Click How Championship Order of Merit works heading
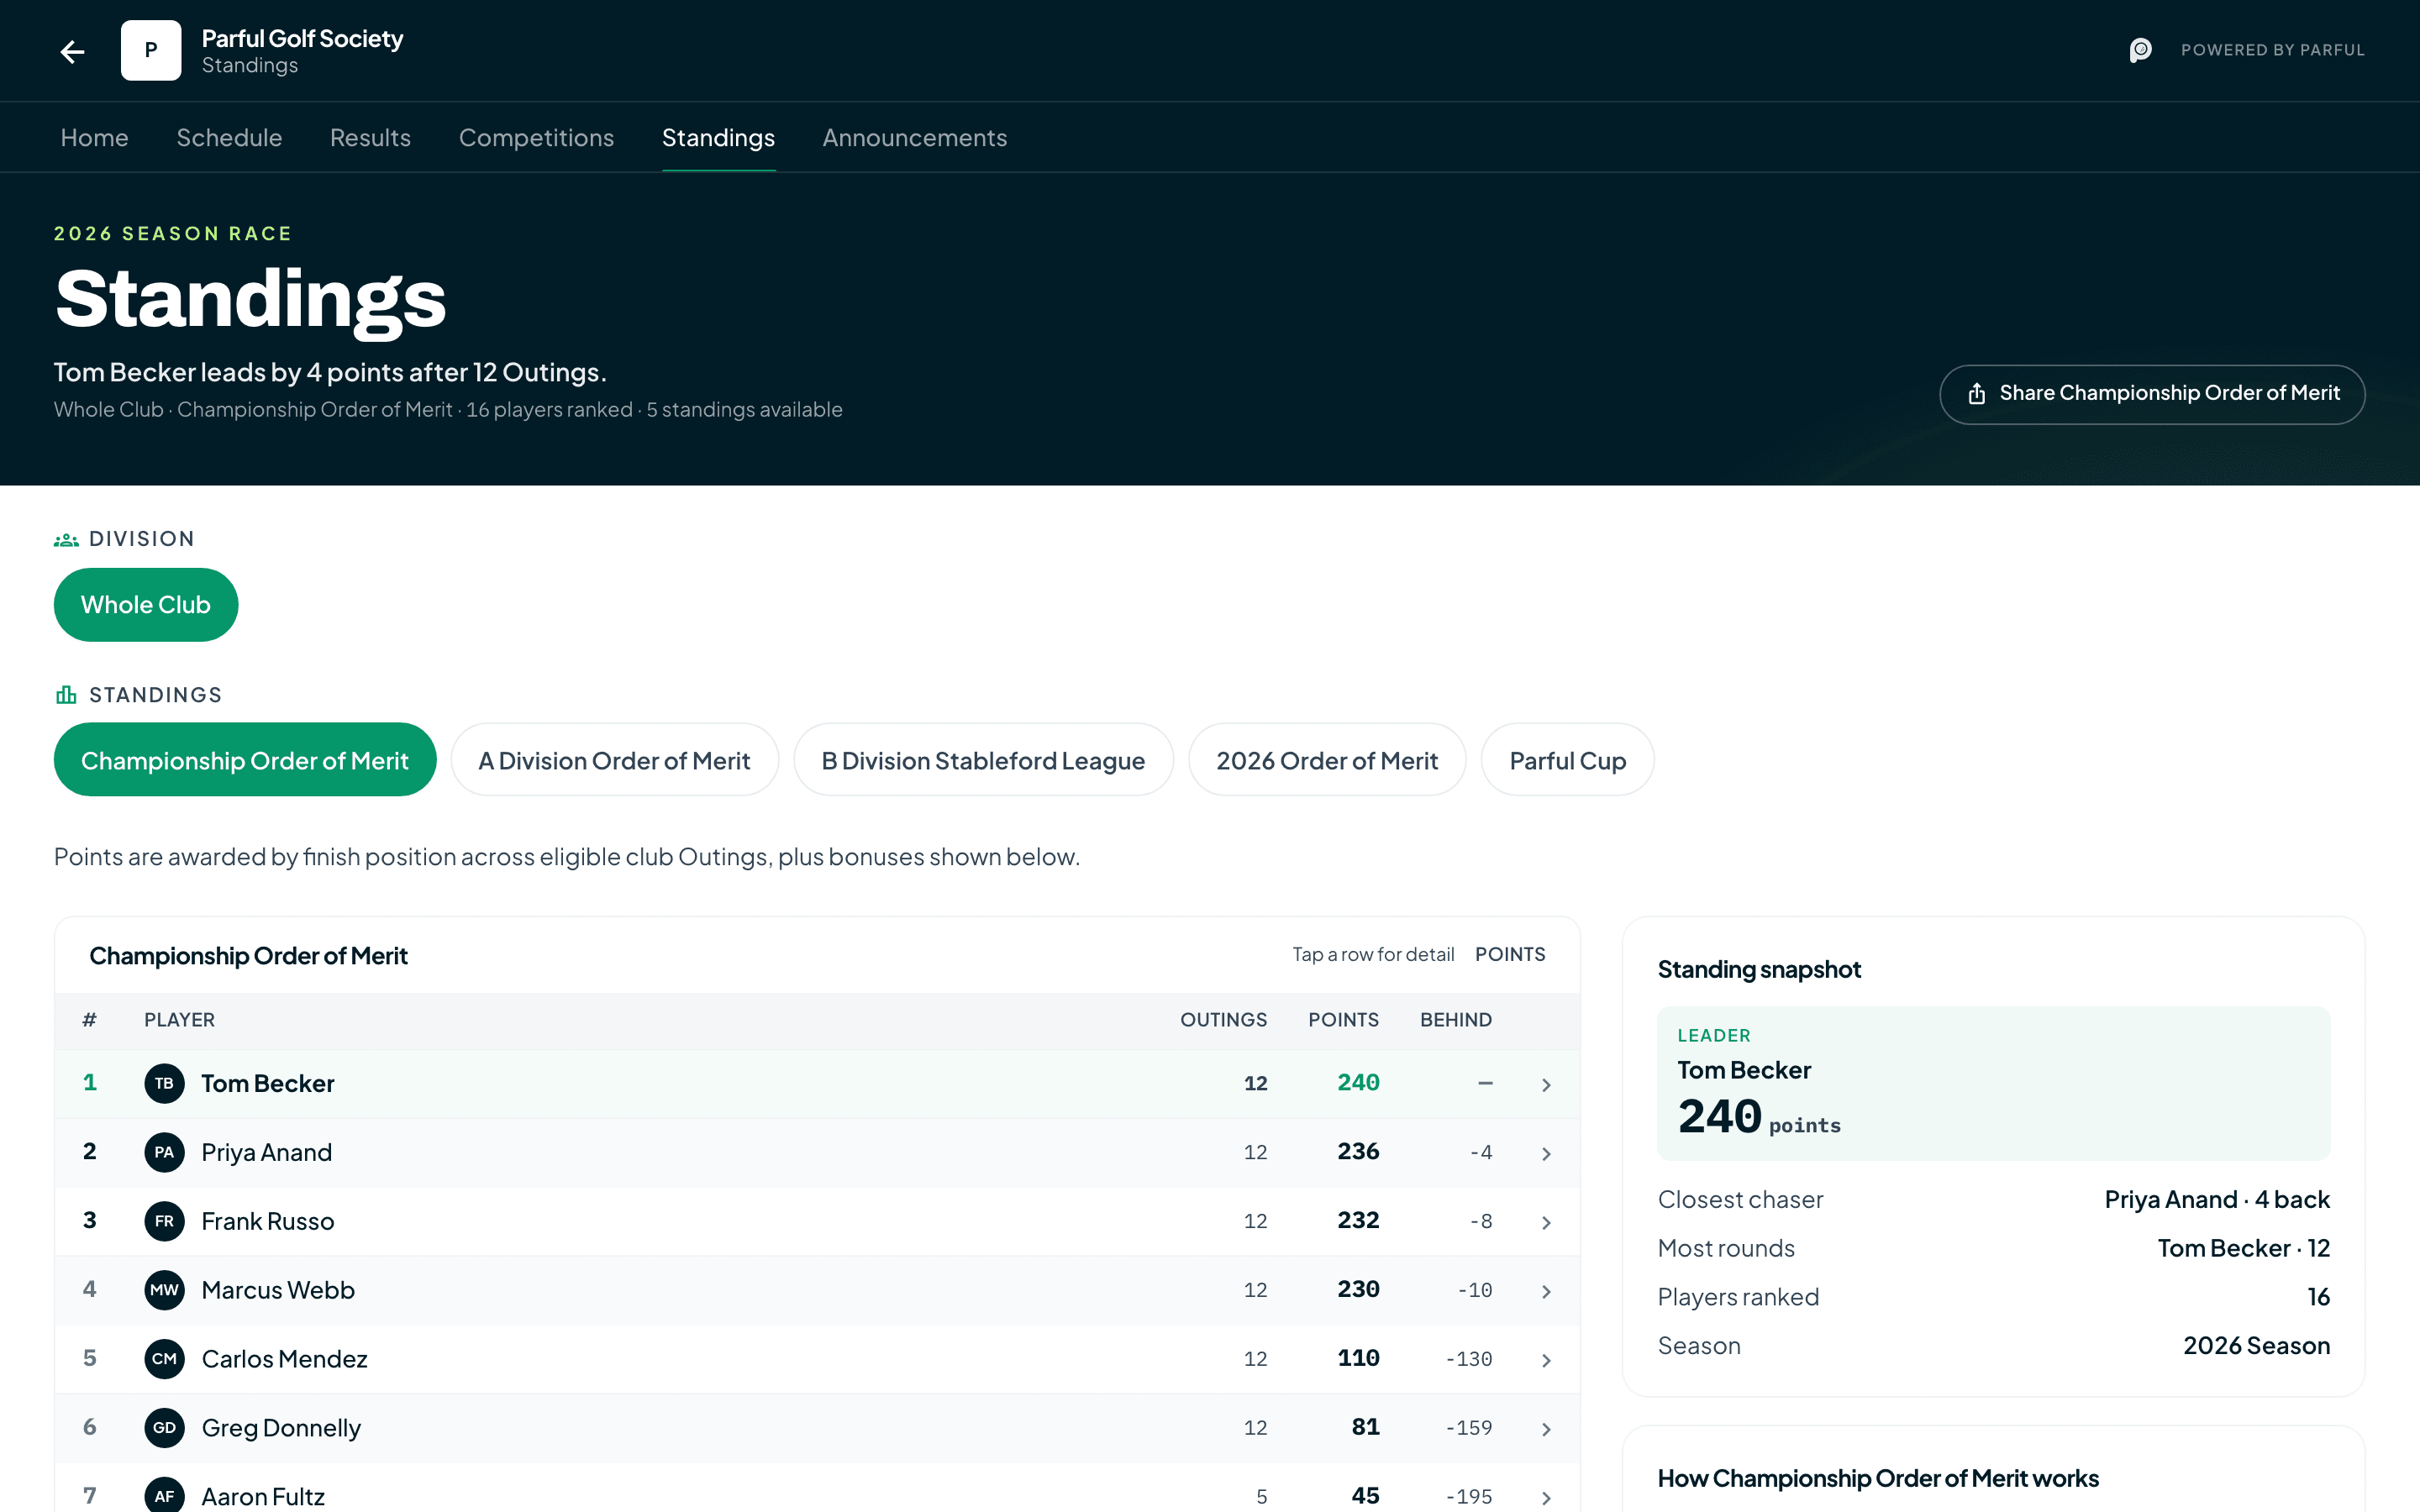 tap(1878, 1479)
